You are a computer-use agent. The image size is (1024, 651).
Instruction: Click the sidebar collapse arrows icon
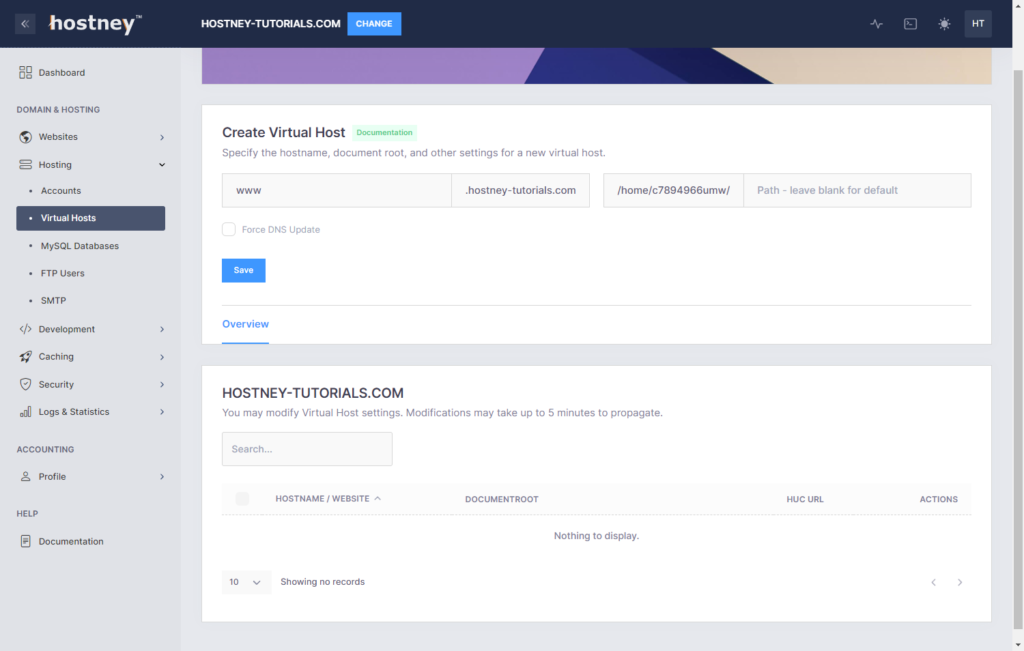click(25, 24)
